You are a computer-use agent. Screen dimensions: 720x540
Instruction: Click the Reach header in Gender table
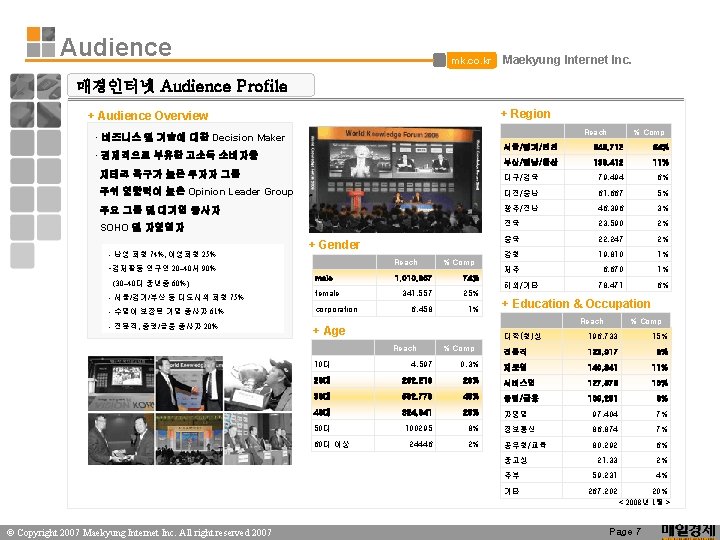tap(405, 262)
